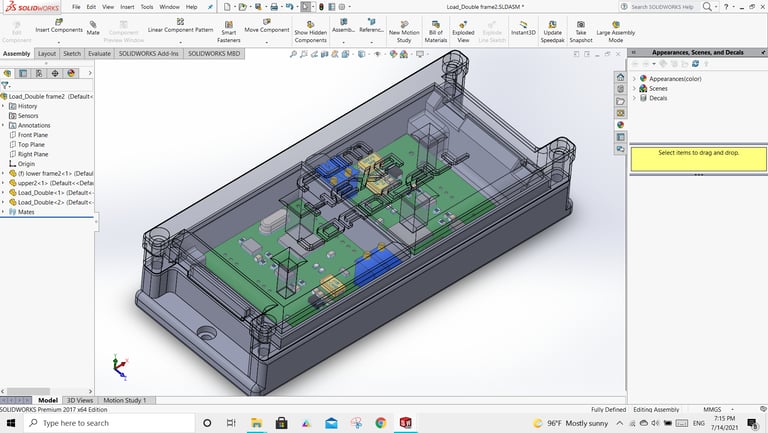Click the Insert Components tool
768x433 pixels.
(59, 26)
